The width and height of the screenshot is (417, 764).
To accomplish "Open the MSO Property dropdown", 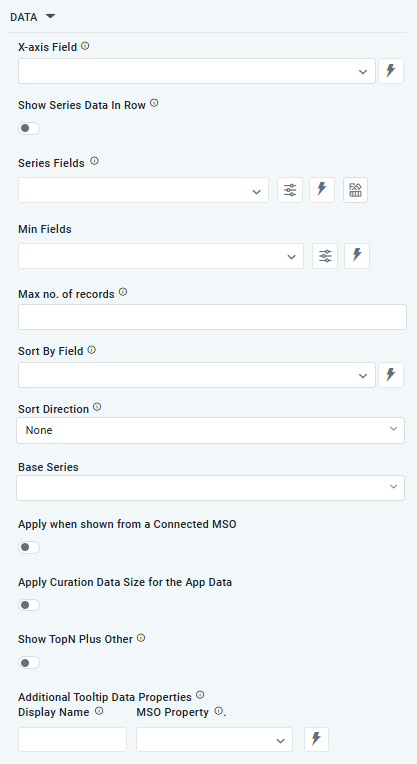I will pyautogui.click(x=214, y=740).
